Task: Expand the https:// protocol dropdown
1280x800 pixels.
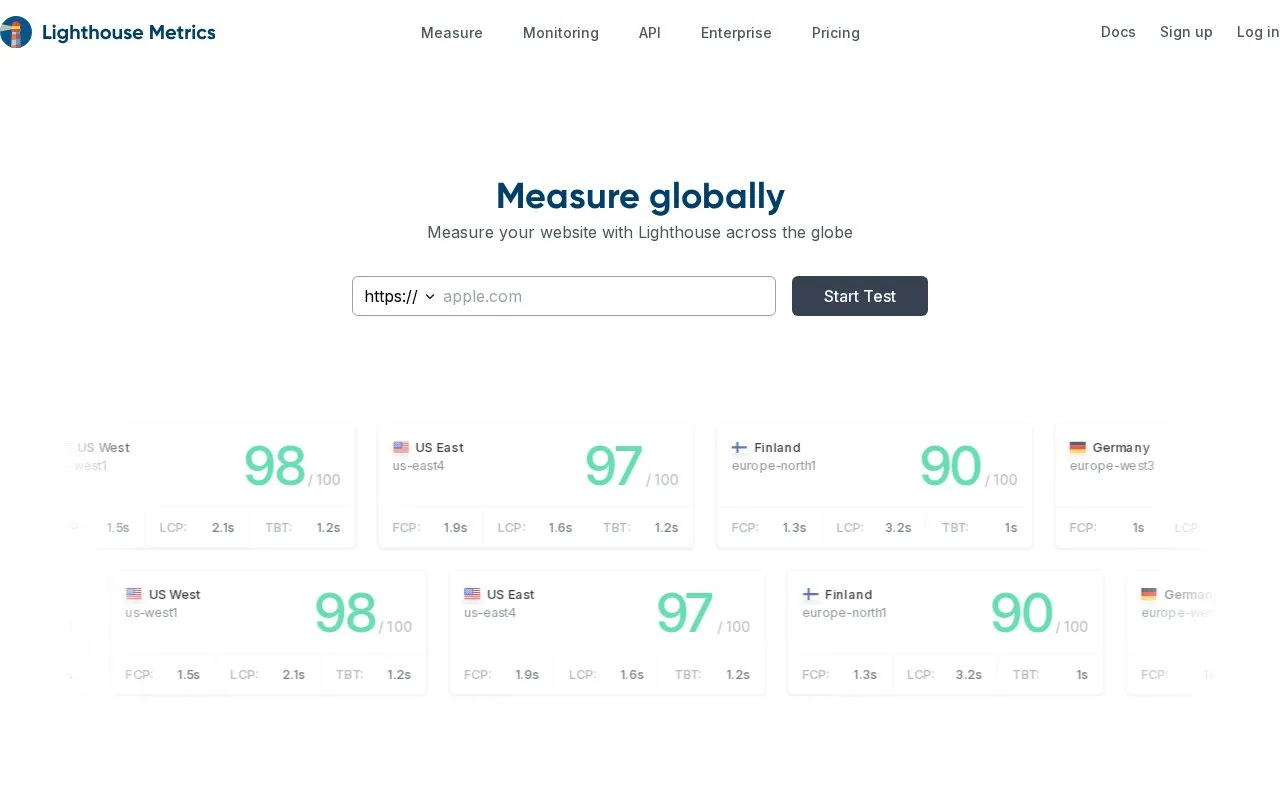Action: pyautogui.click(x=399, y=296)
